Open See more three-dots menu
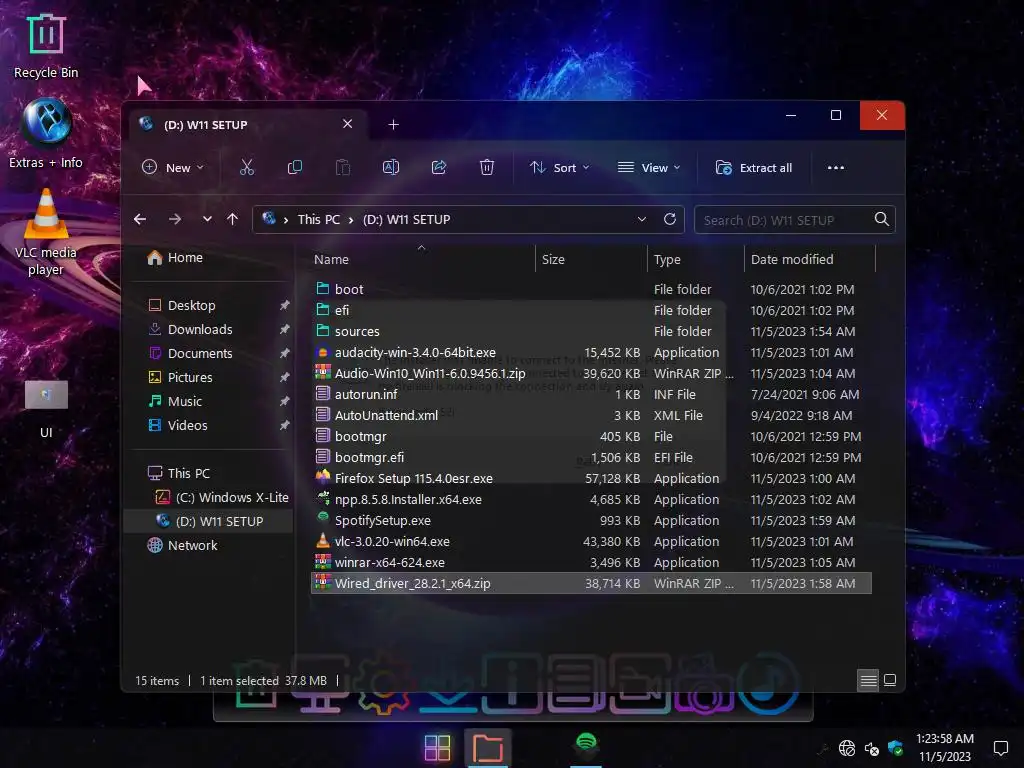1024x768 pixels. [x=835, y=168]
